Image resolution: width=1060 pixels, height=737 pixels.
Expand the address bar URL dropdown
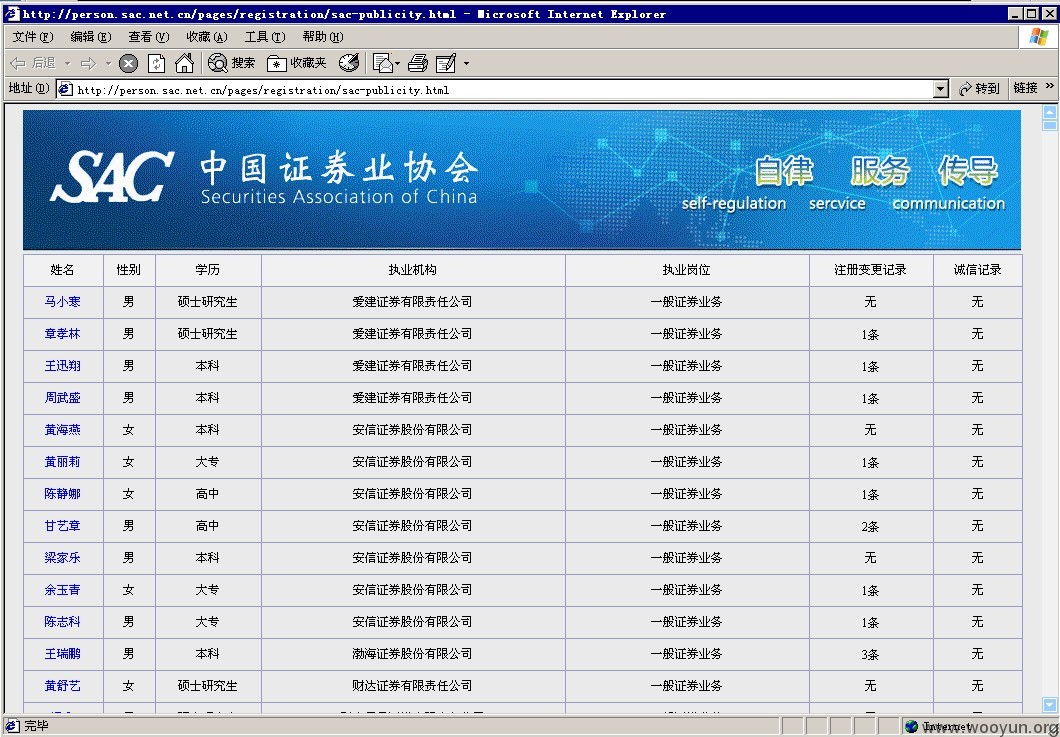click(x=941, y=89)
